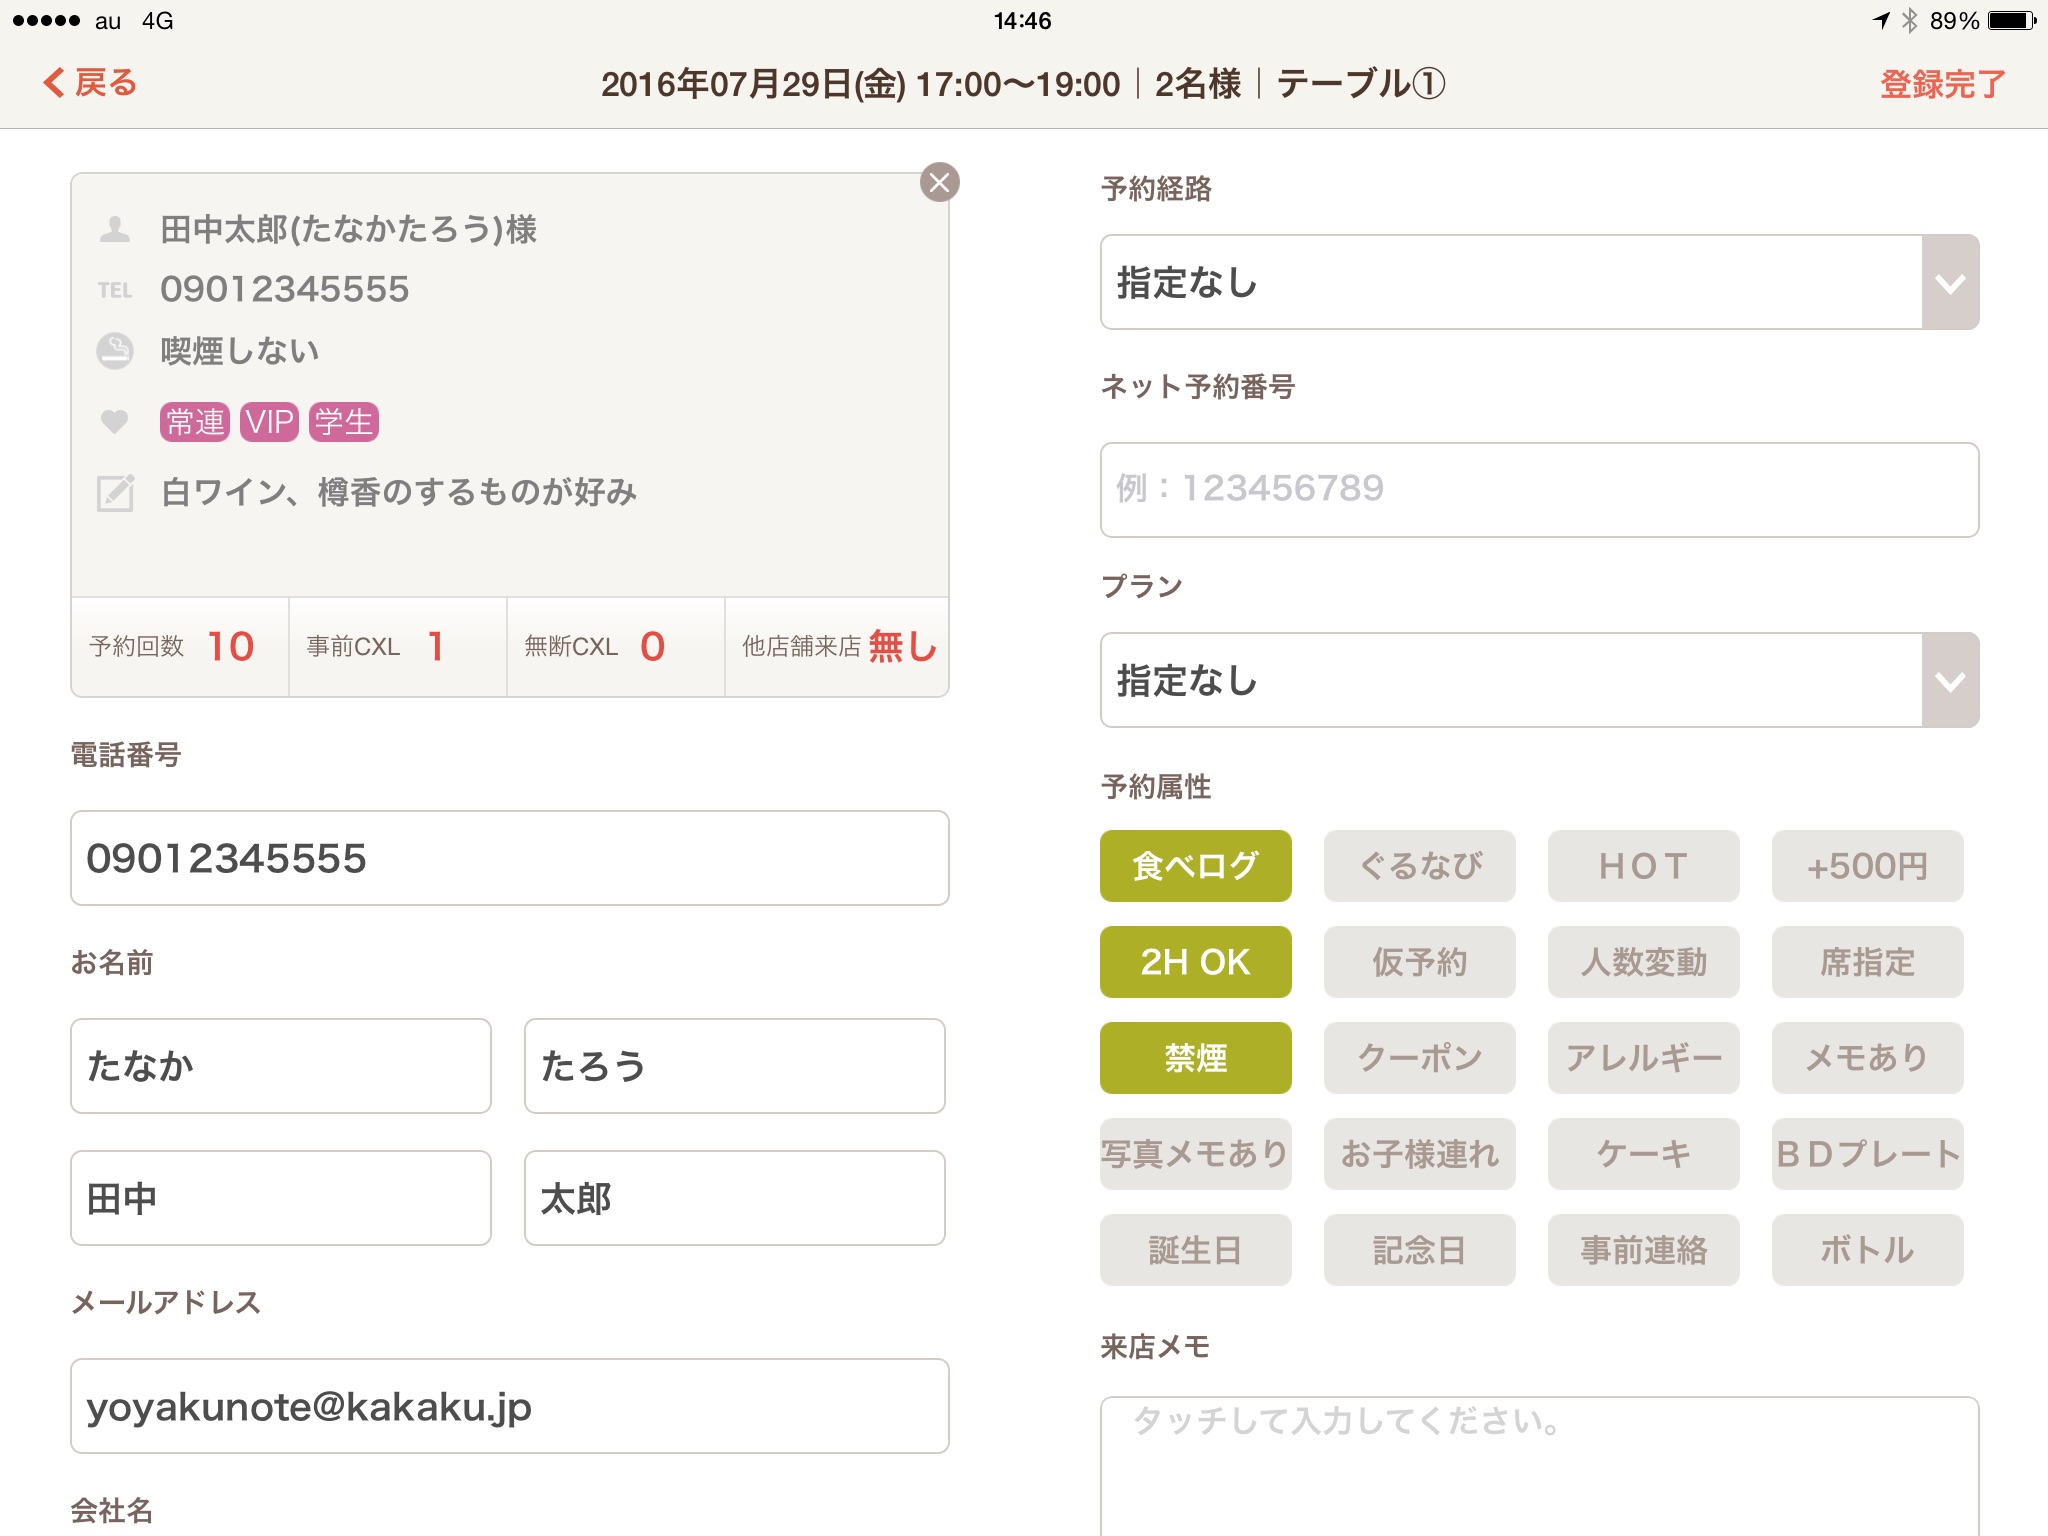Close the customer info card

tap(939, 182)
